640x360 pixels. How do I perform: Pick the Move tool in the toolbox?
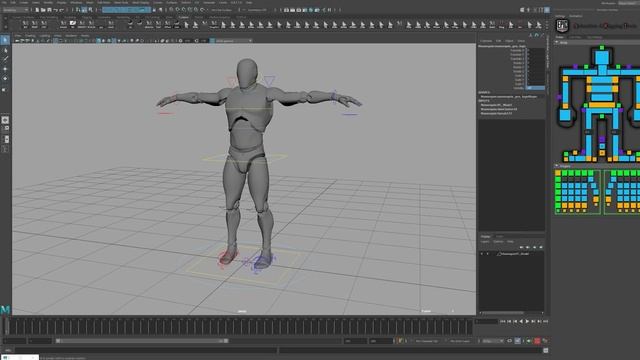point(5,69)
